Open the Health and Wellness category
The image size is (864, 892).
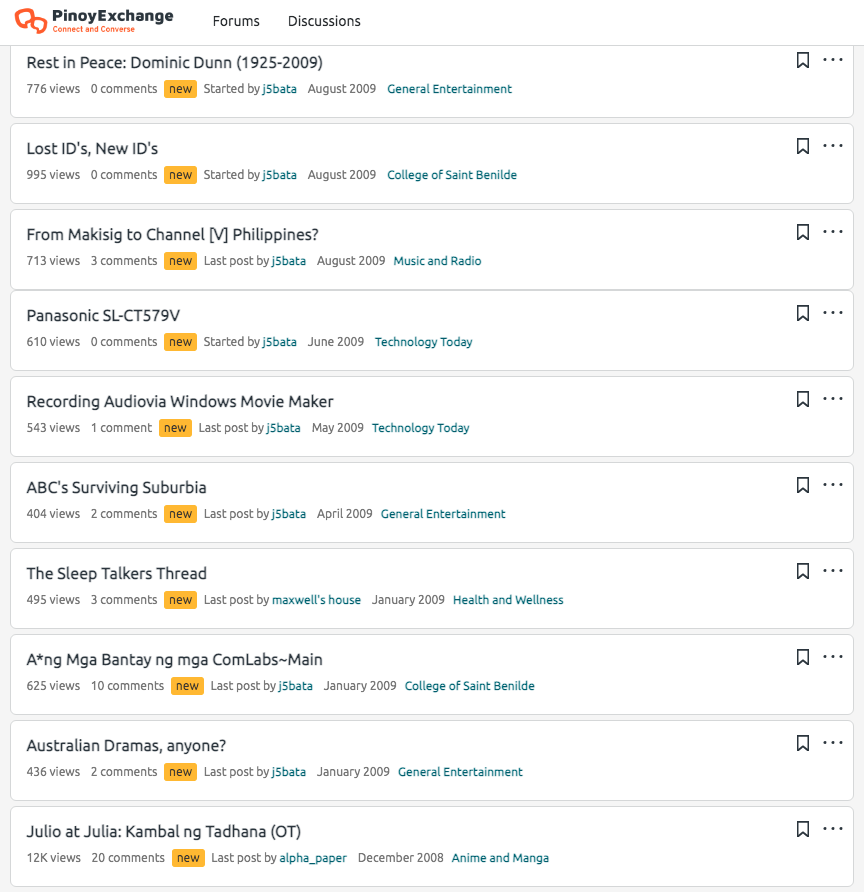(508, 600)
